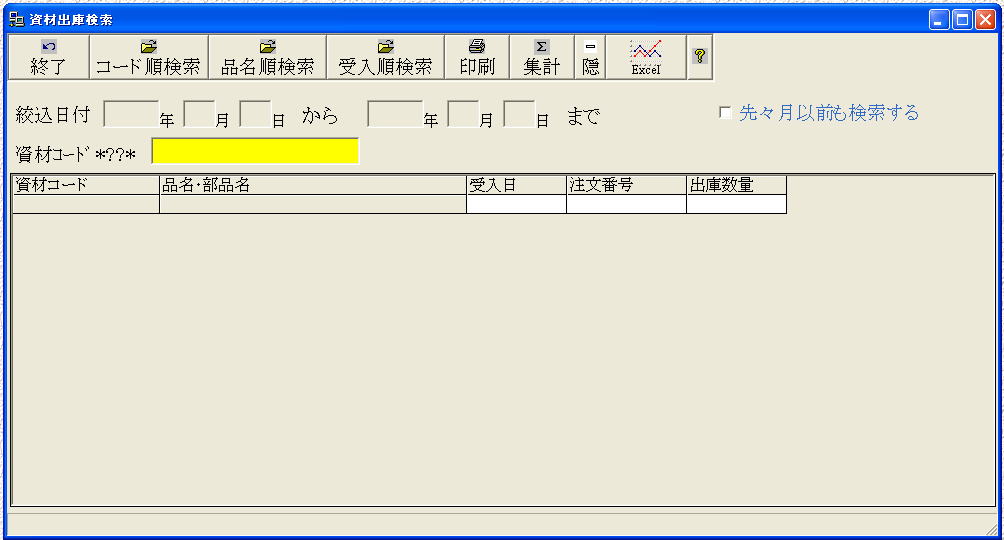Focus the yellow 資材コード input field

coord(255,151)
